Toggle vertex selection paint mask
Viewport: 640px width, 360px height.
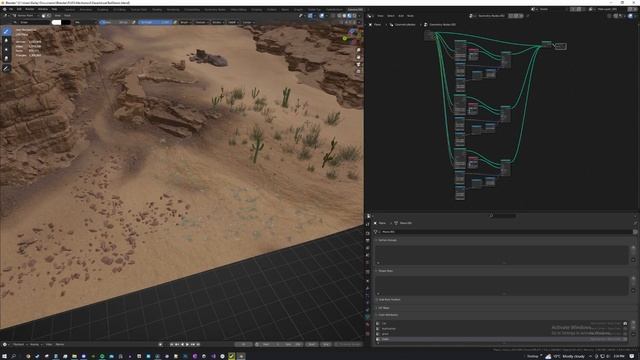pyautogui.click(x=49, y=16)
